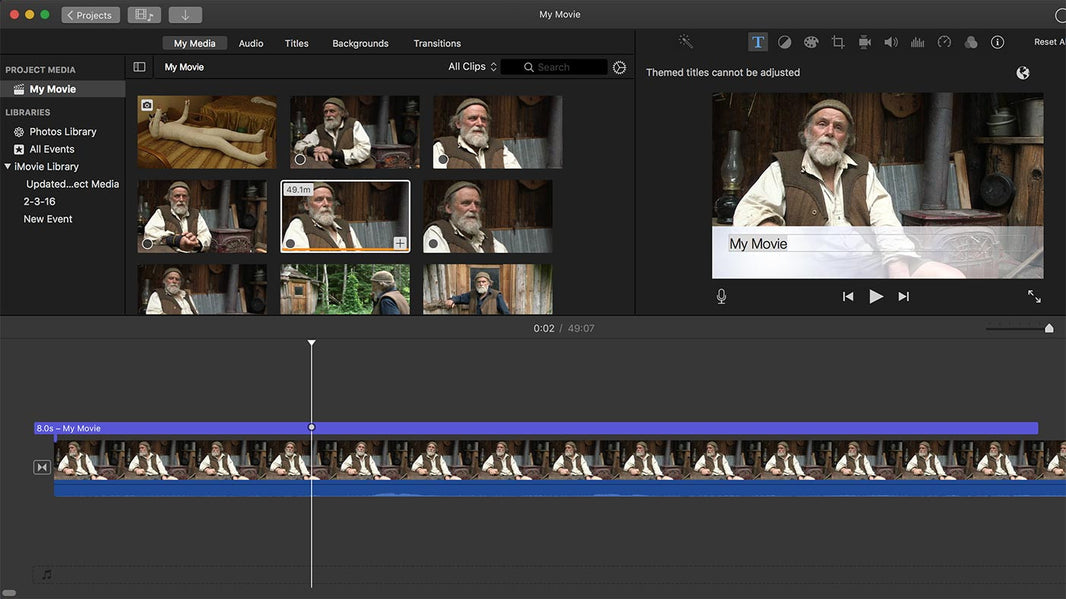This screenshot has width=1066, height=599.
Task: Open the Color Balance tool
Action: coord(784,41)
